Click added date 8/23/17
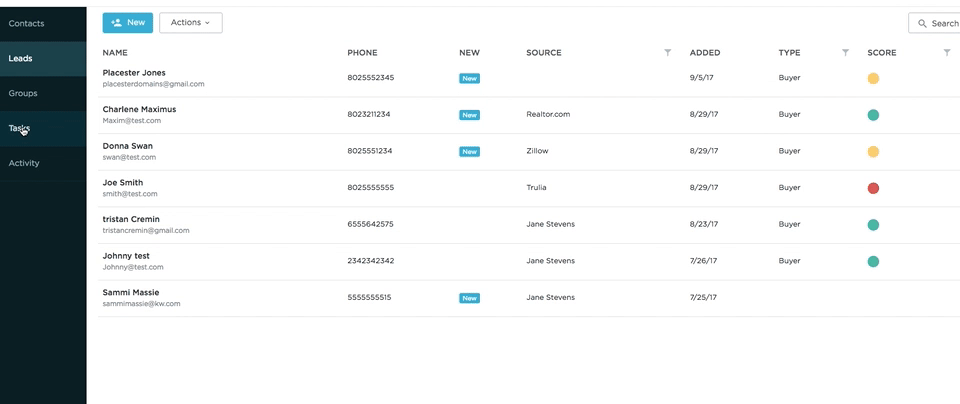Viewport: 960px width, 404px height. (703, 225)
